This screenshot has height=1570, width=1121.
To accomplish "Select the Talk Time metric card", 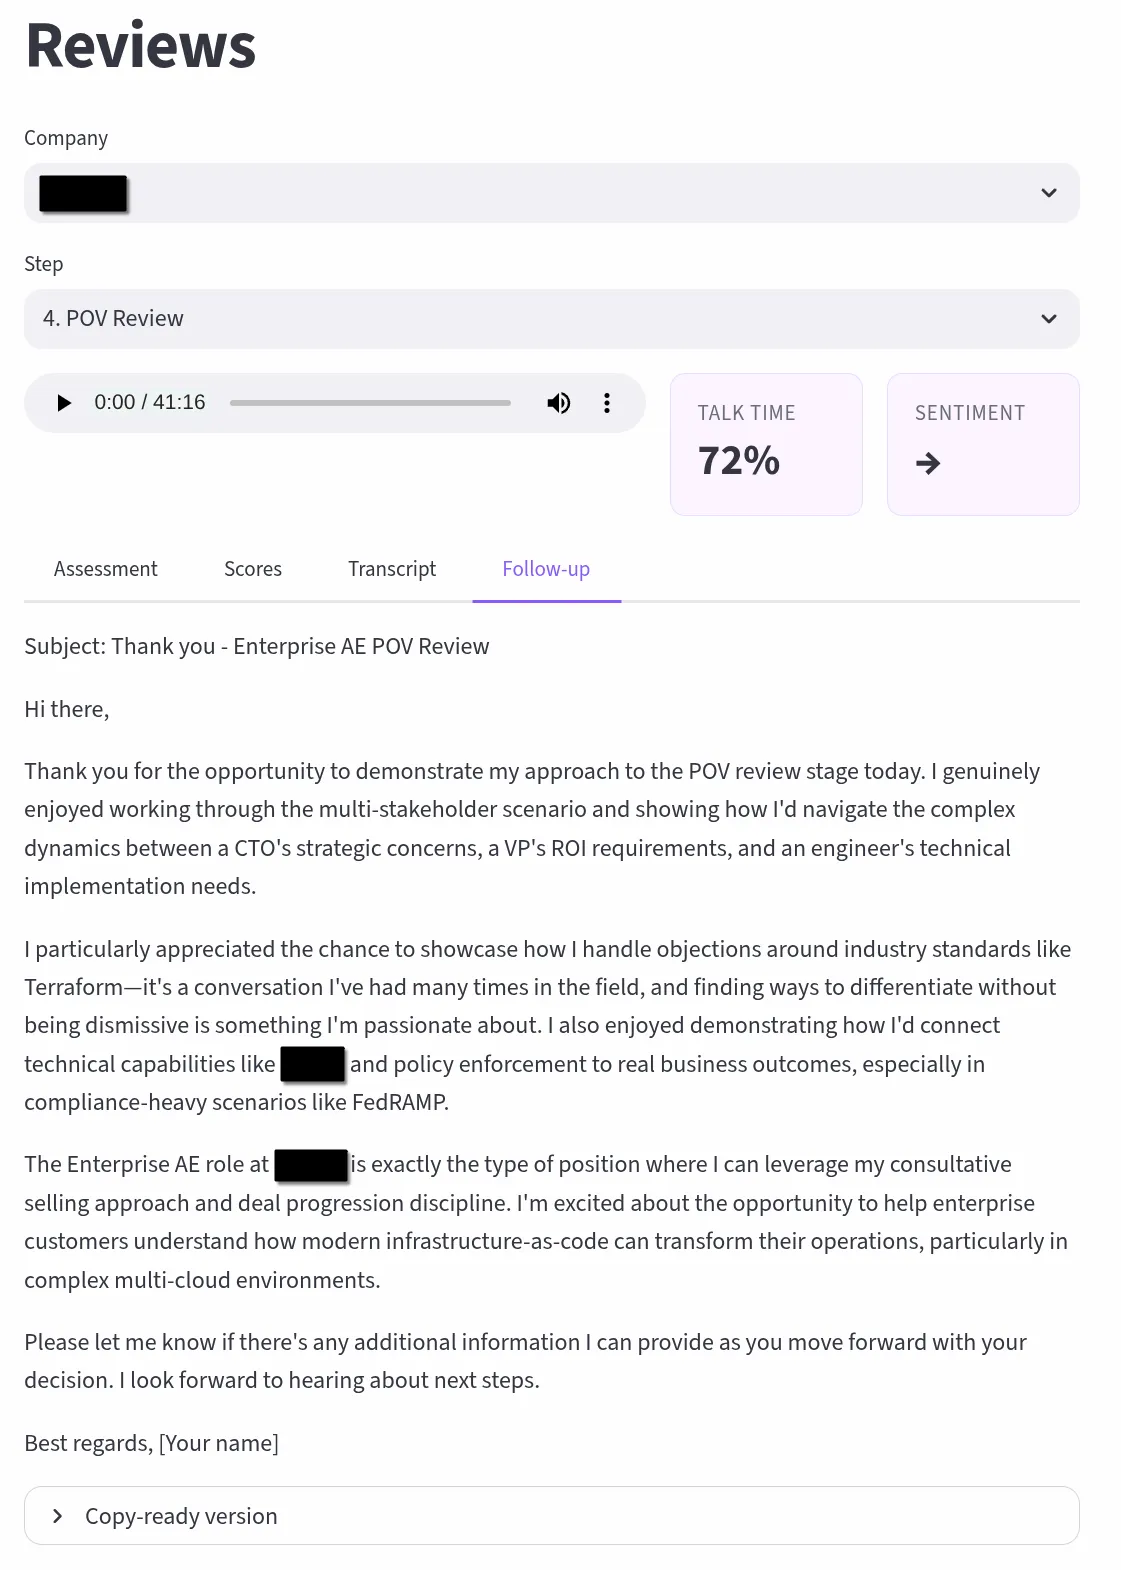I will click(x=766, y=444).
